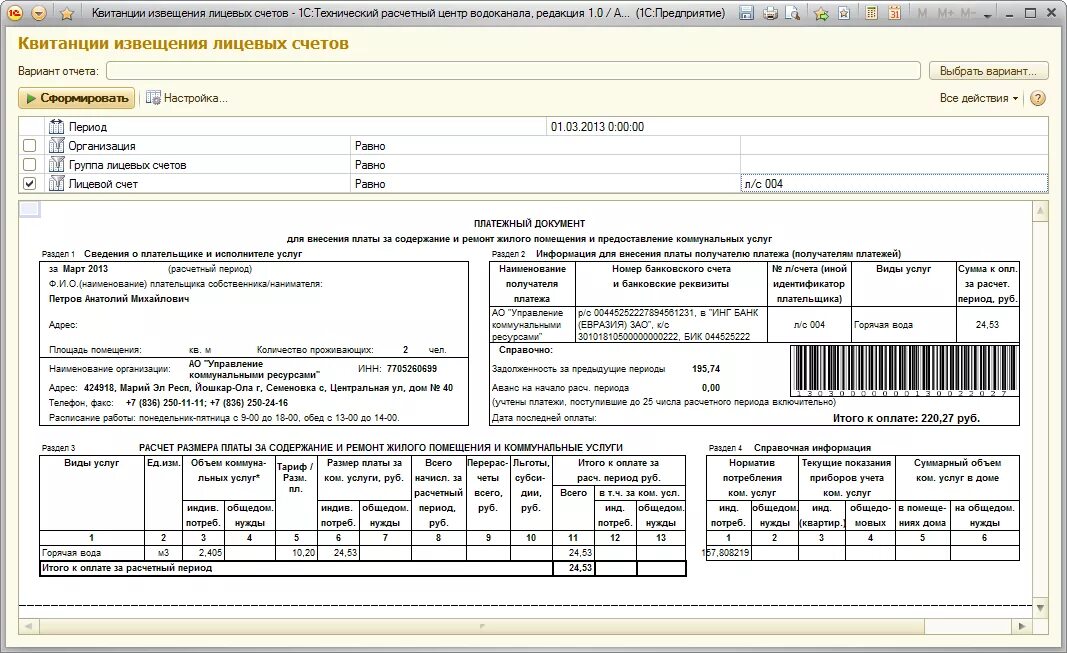1067x653 pixels.
Task: Click the Вариант отчета input field
Action: click(x=513, y=71)
